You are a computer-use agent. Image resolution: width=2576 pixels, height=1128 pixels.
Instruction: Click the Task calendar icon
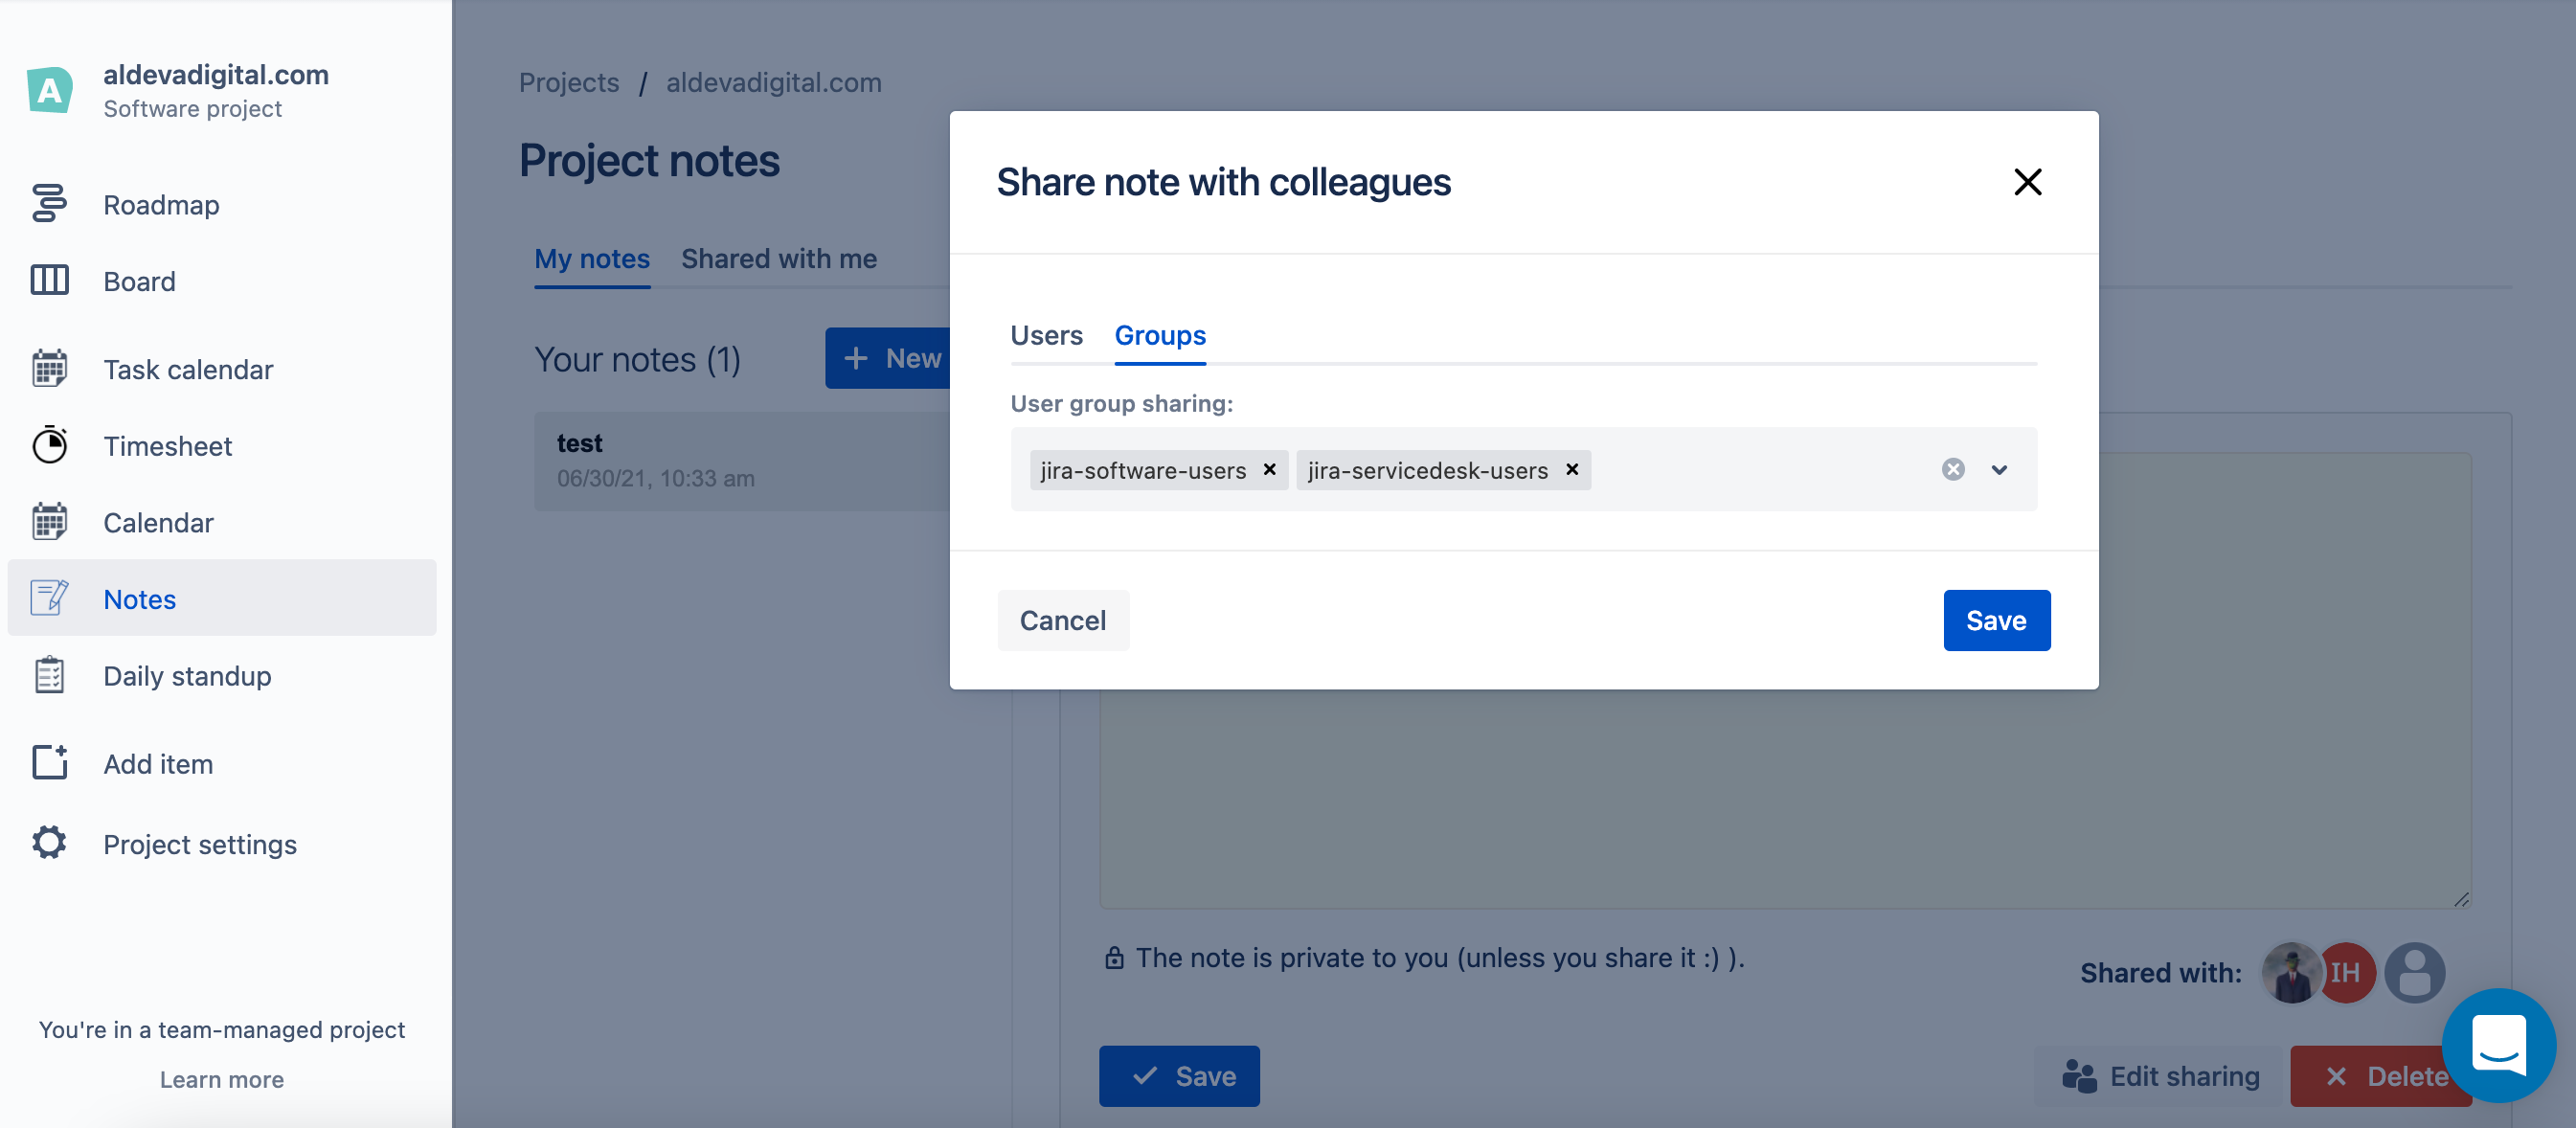49,369
